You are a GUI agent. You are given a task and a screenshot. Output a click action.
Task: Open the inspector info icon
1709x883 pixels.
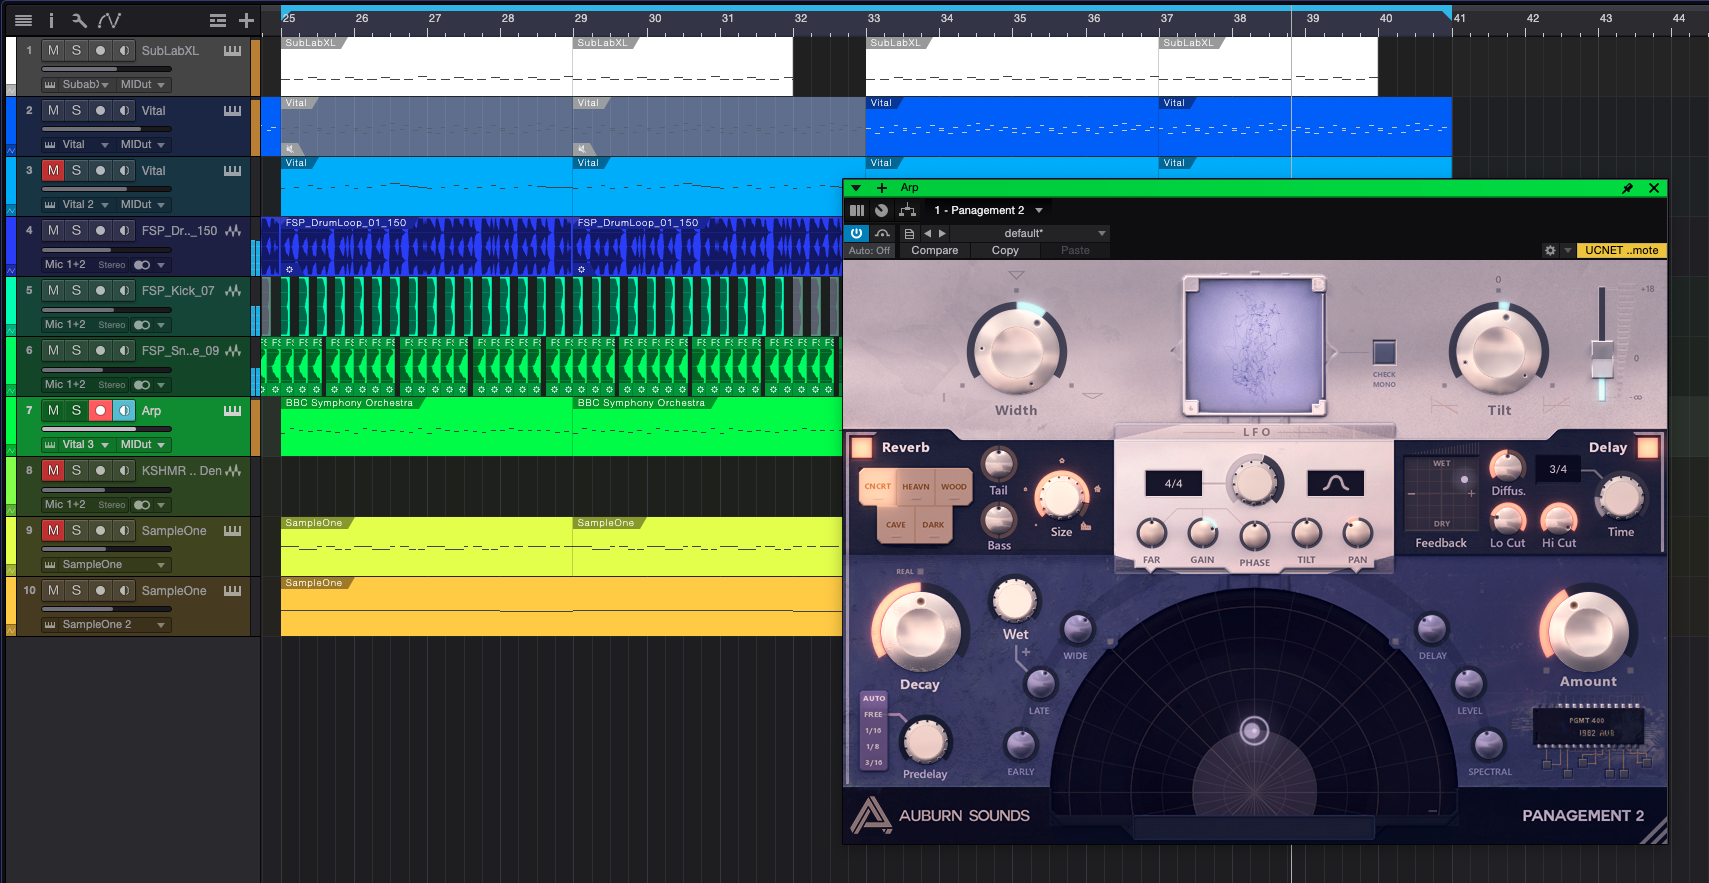(51, 20)
